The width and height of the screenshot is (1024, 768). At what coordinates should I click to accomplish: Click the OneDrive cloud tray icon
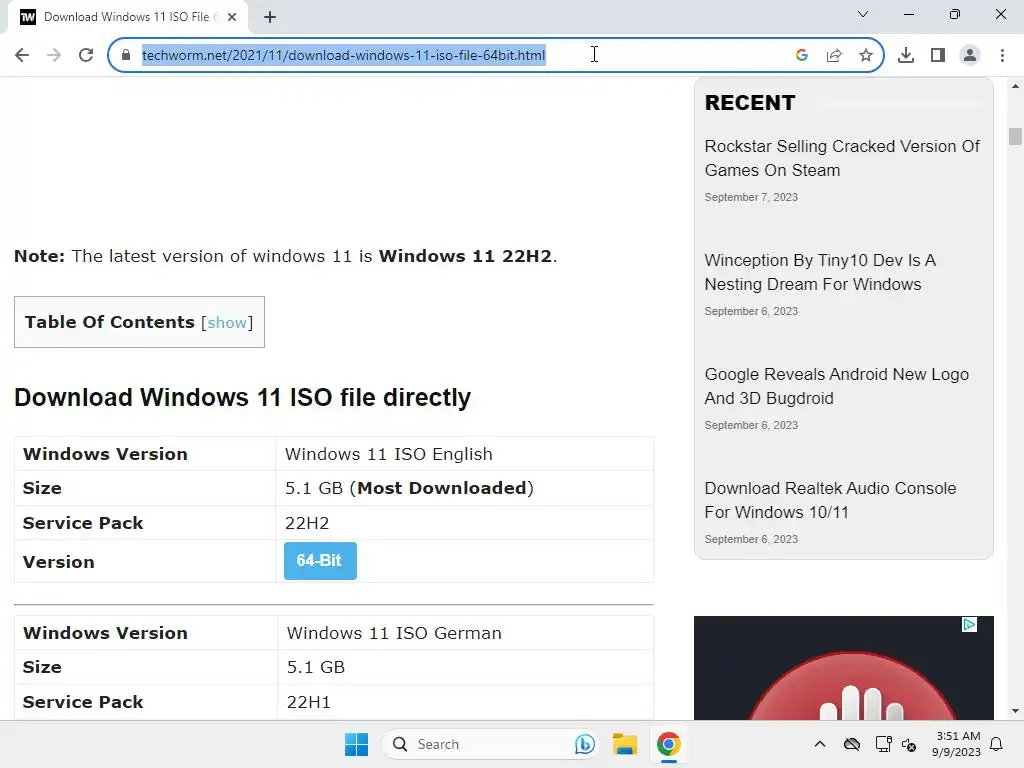[x=852, y=744]
